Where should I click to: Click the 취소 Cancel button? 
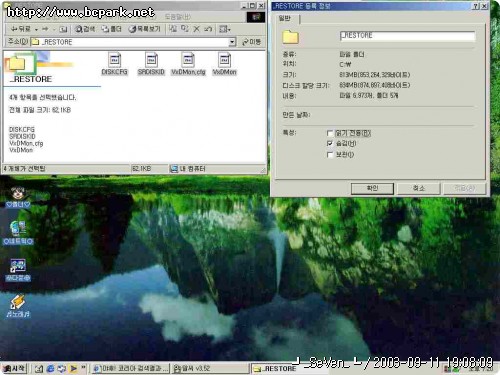tap(419, 188)
